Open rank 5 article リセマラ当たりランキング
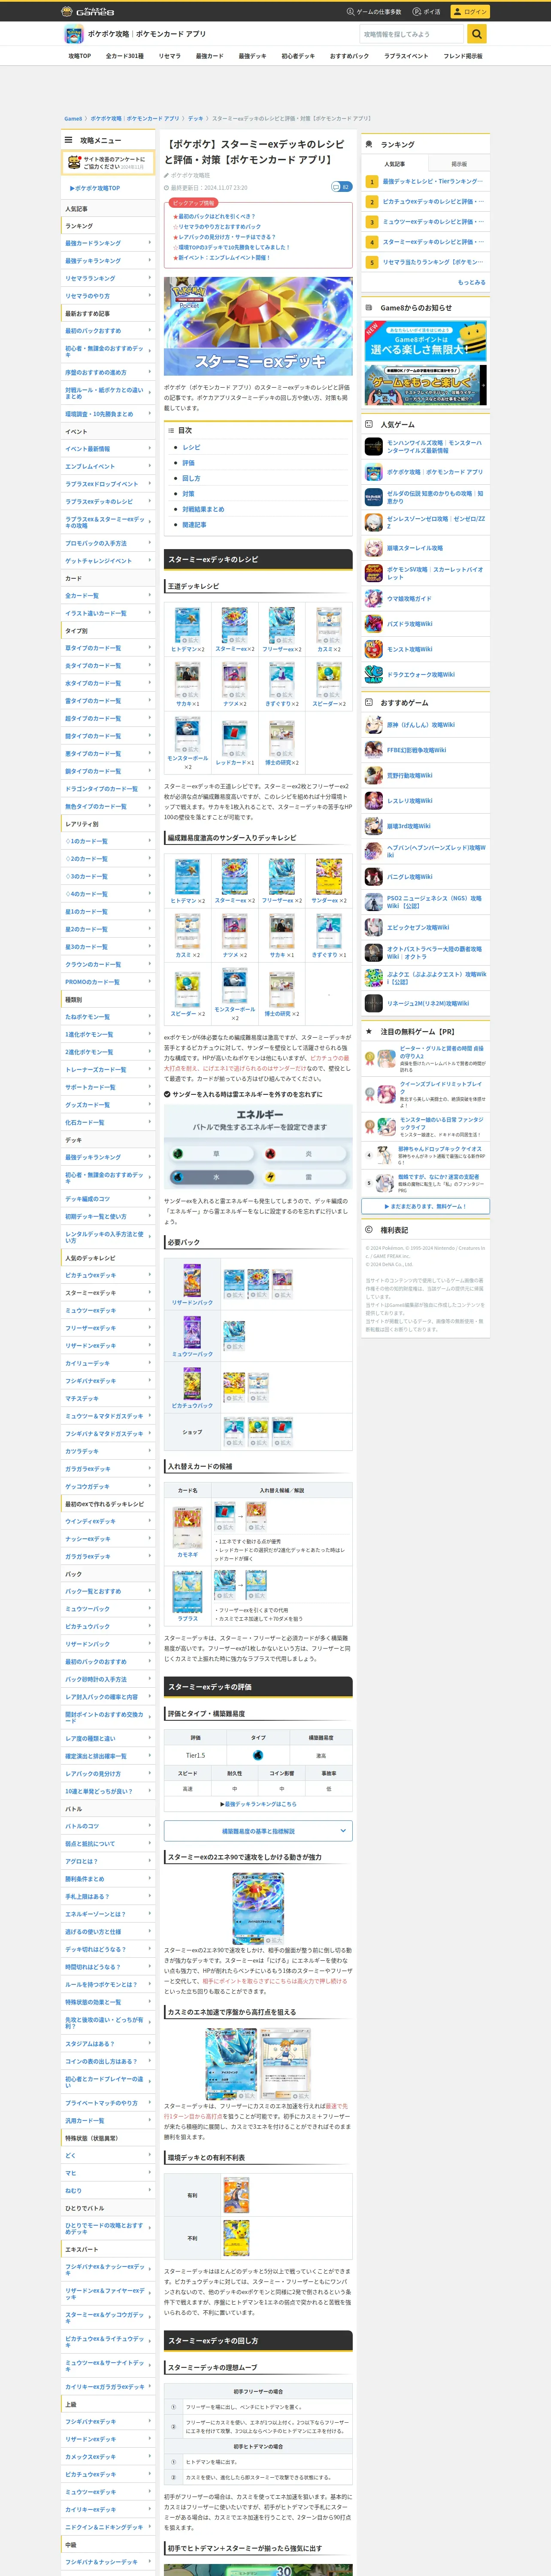The image size is (551, 2576). tap(433, 262)
